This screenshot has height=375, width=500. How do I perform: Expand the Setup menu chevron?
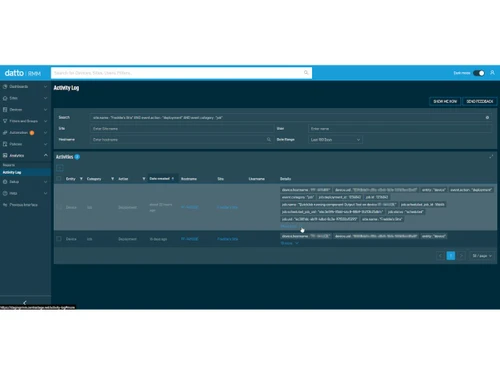(45, 182)
